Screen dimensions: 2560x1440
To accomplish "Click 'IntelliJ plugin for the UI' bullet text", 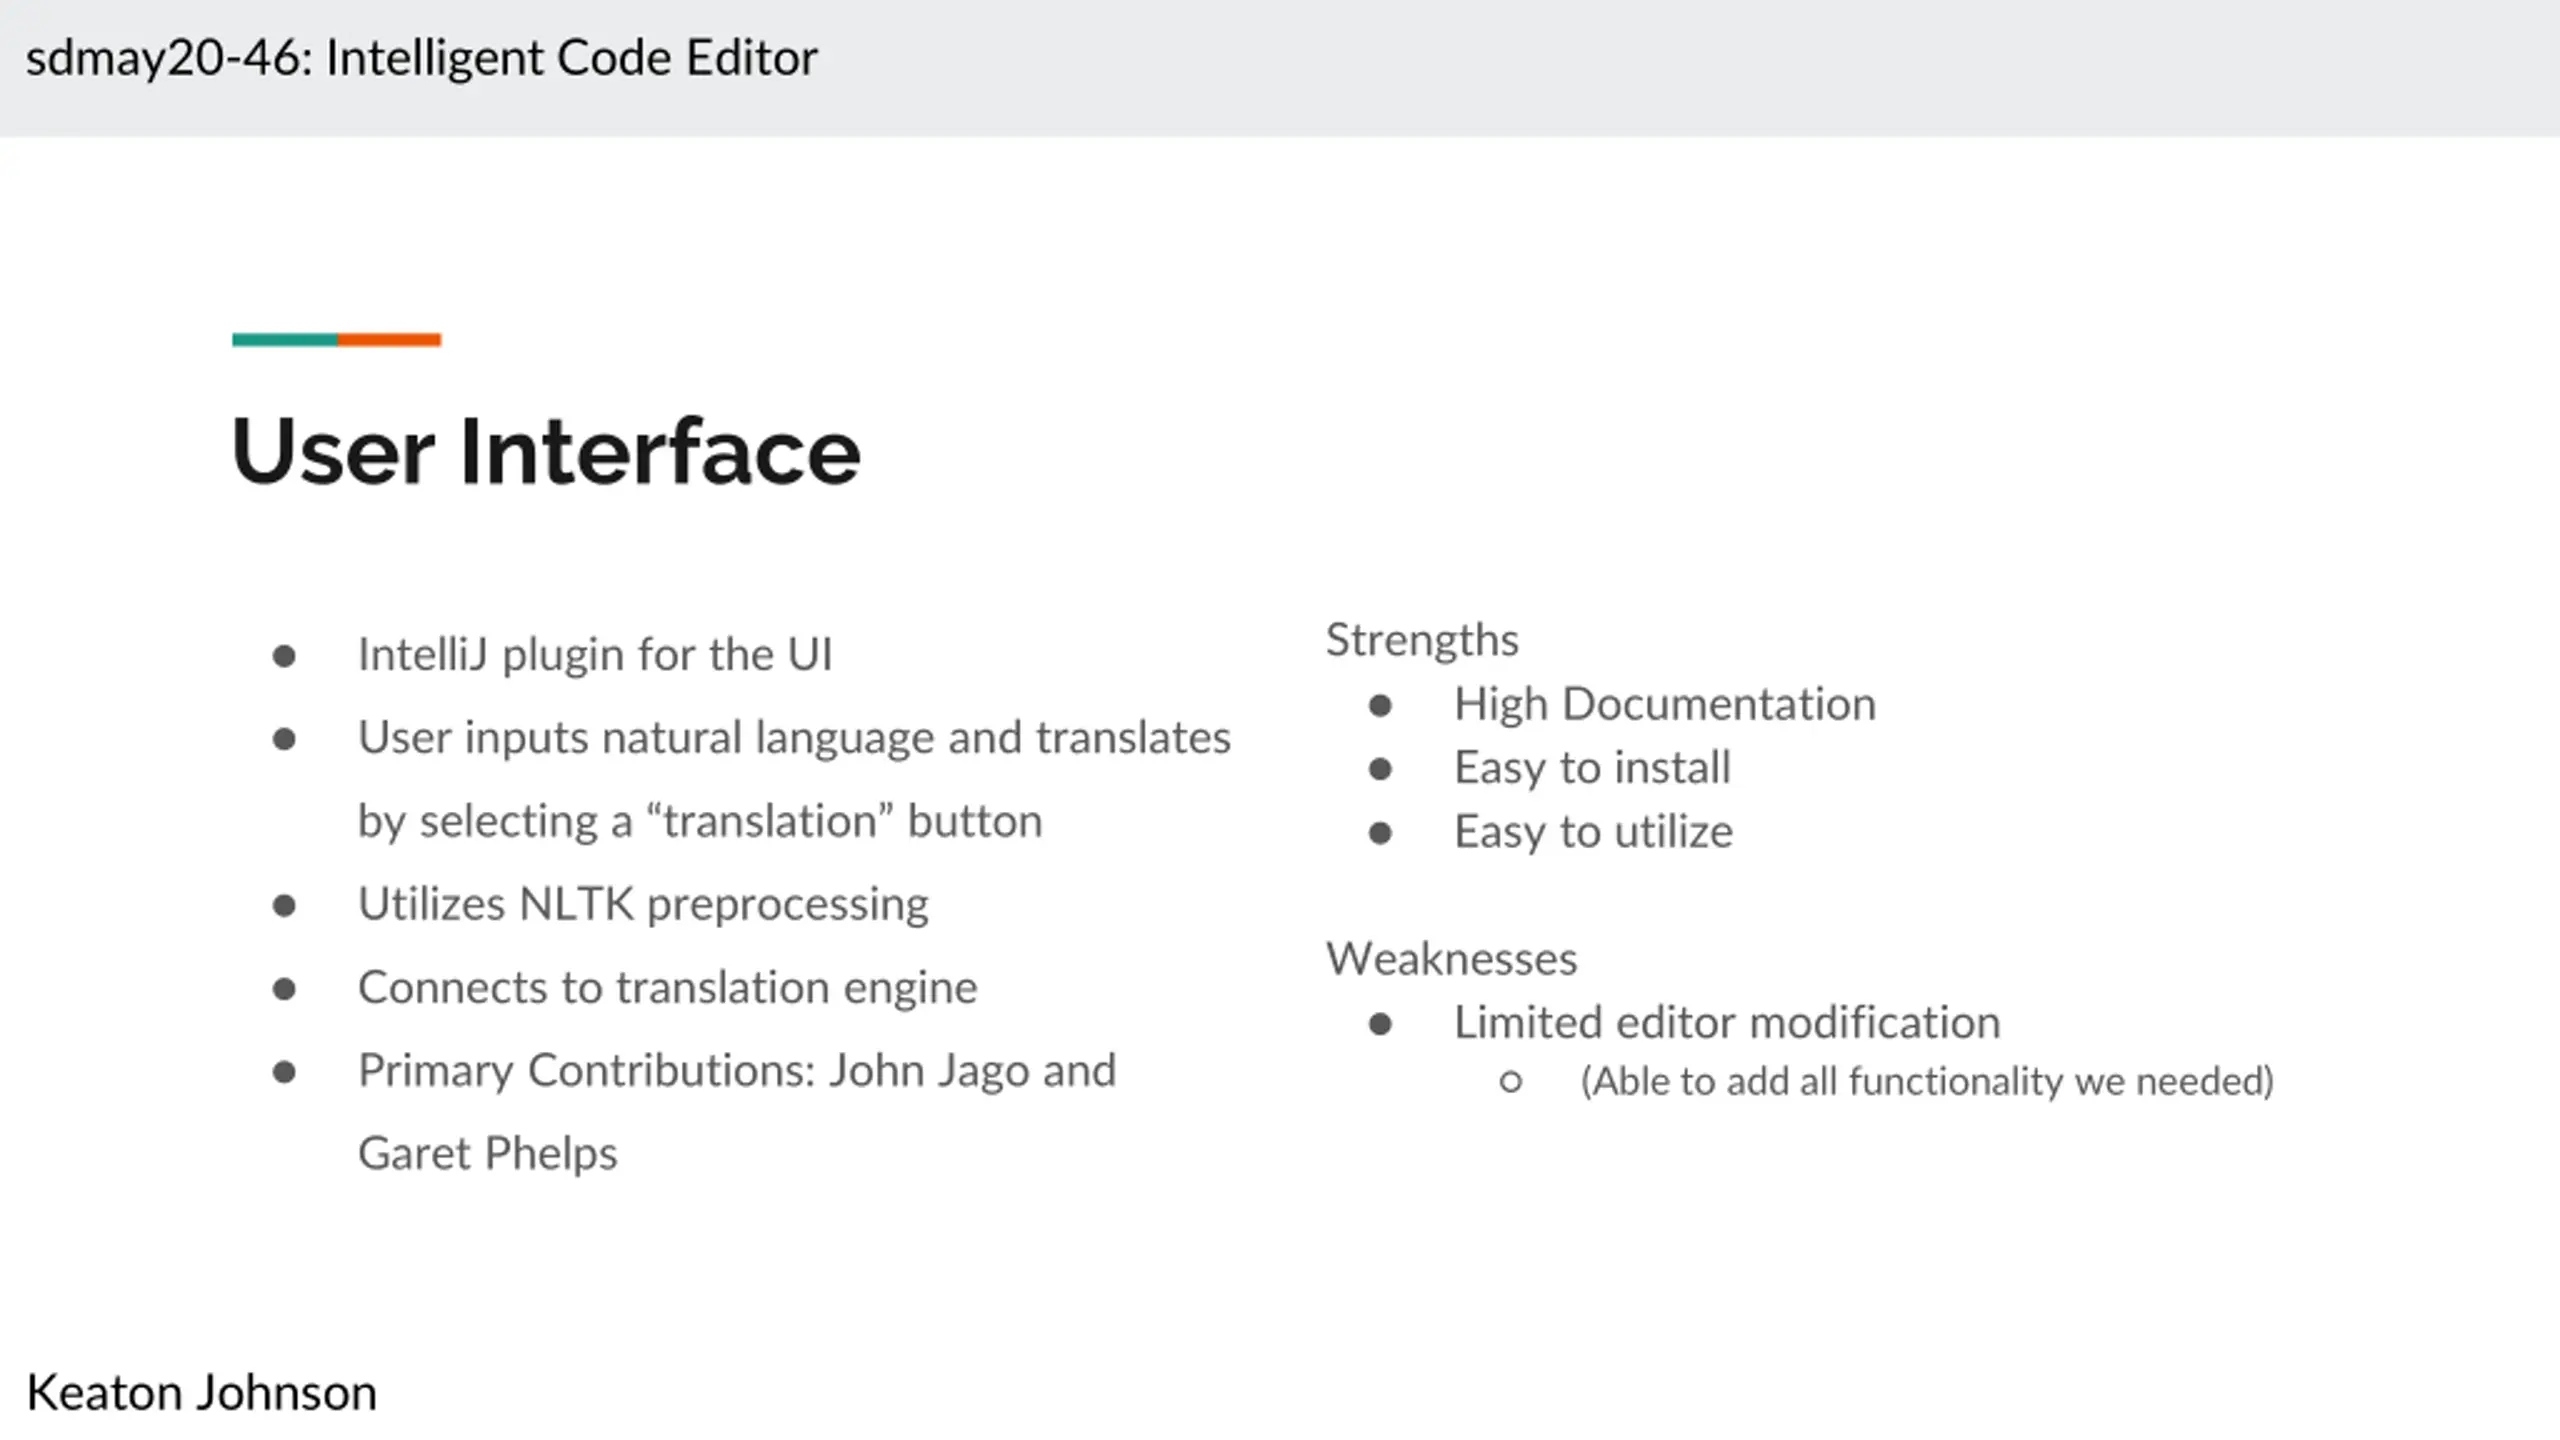I will point(595,655).
